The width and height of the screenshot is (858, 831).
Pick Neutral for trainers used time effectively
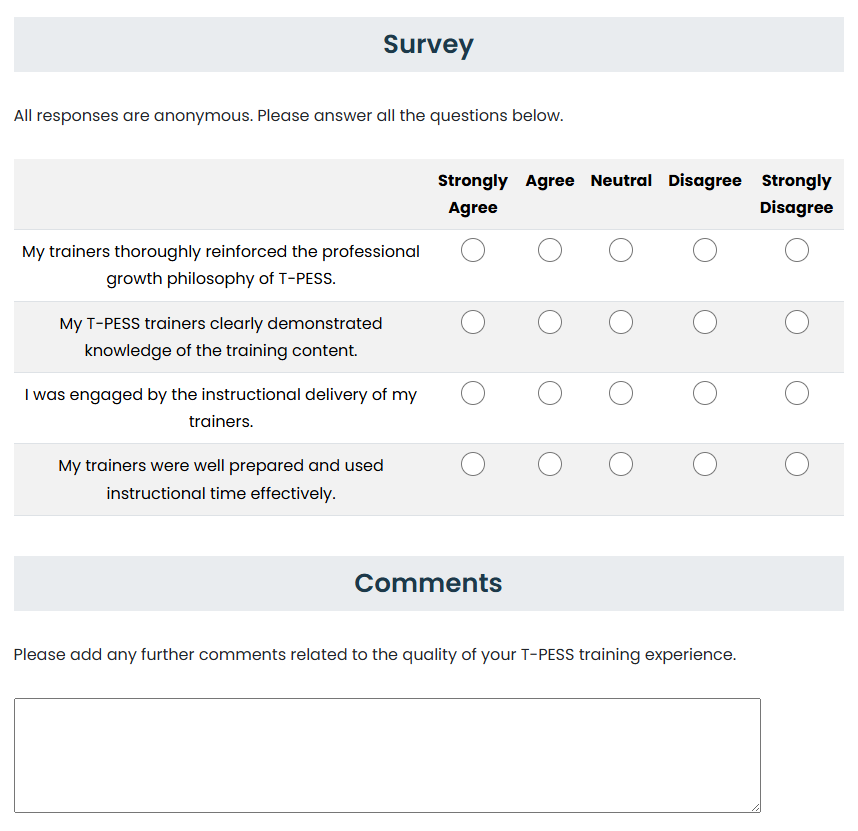tap(621, 464)
